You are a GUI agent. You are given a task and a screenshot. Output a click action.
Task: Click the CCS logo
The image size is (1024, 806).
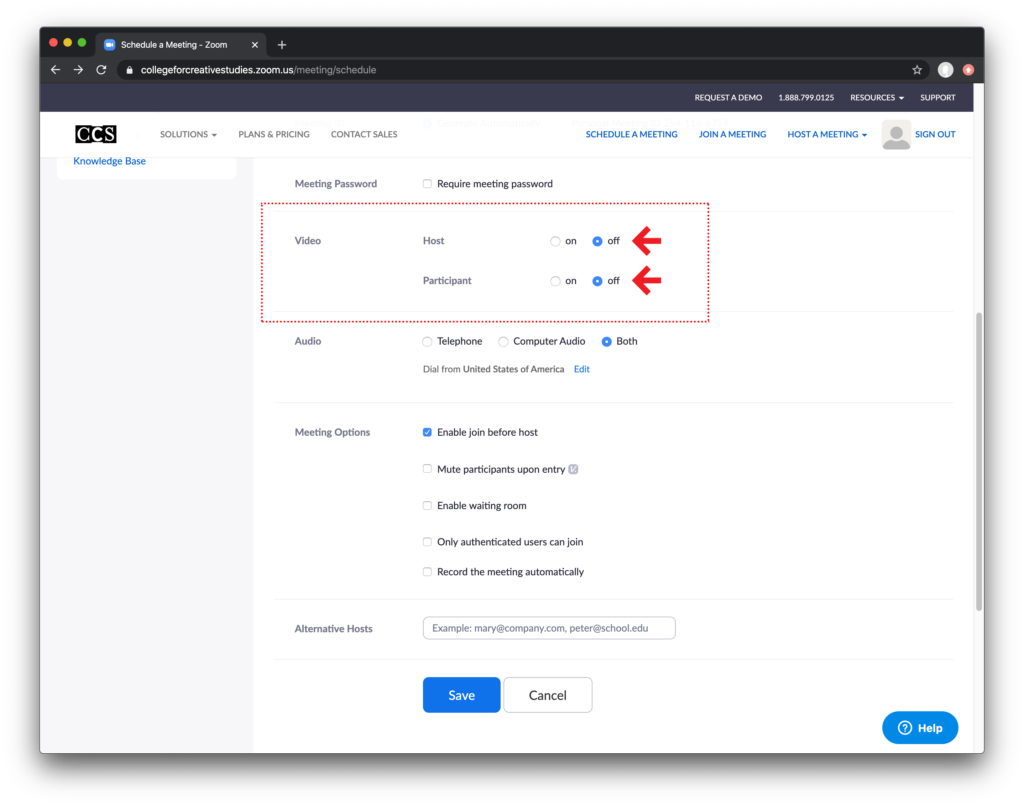96,134
